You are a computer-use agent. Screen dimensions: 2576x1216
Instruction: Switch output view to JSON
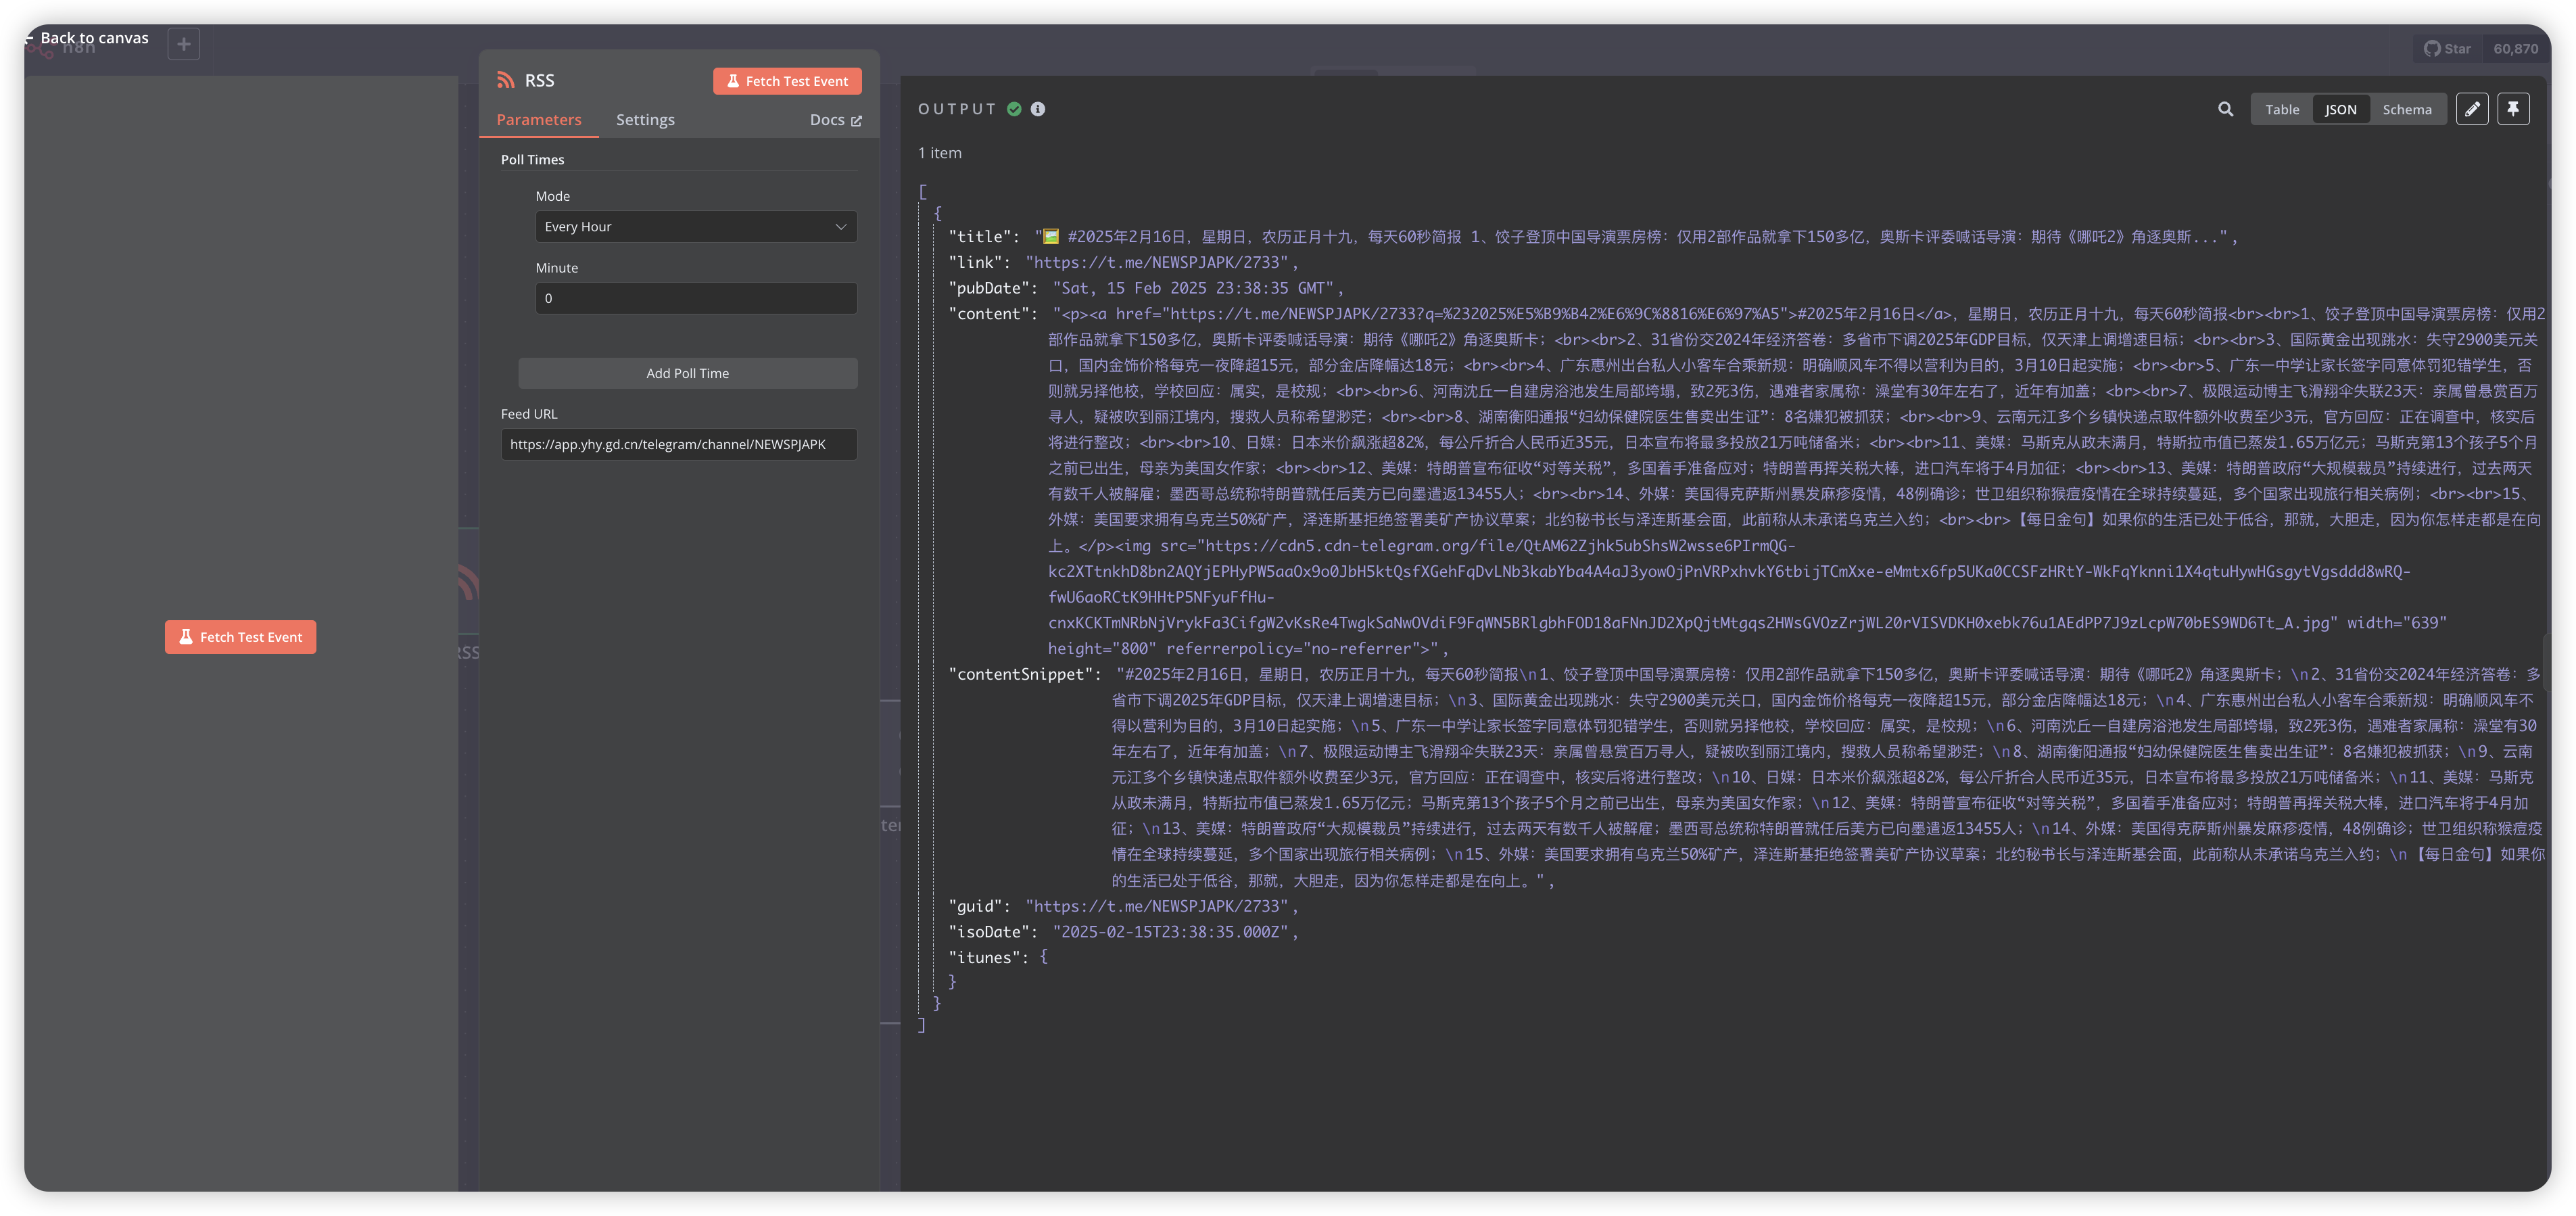click(2340, 109)
